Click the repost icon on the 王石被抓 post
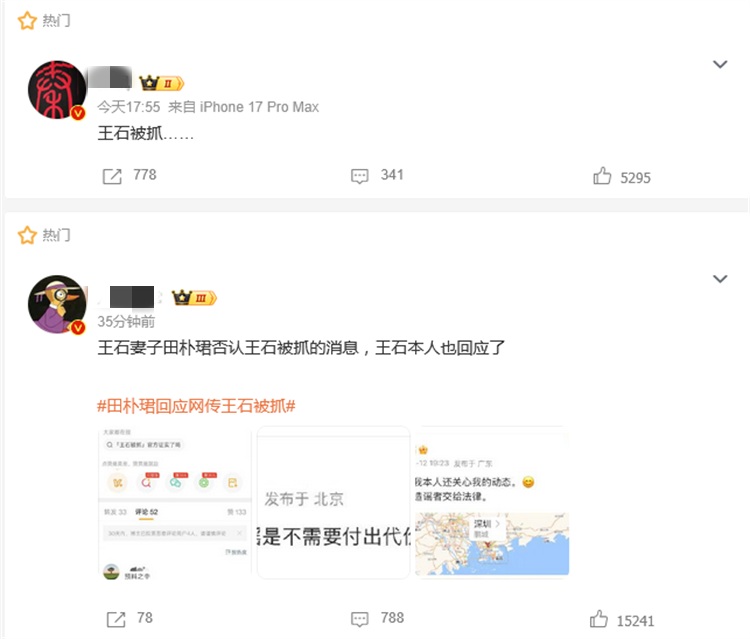 pos(112,176)
